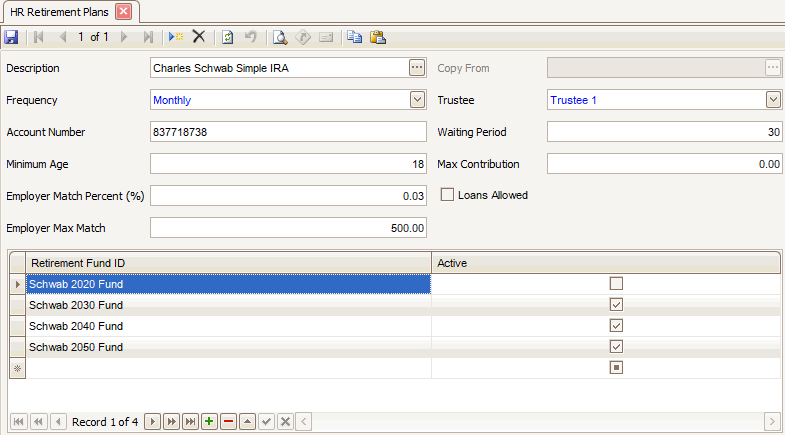
Task: Click the edit up-triangle navigator button
Action: pos(247,421)
